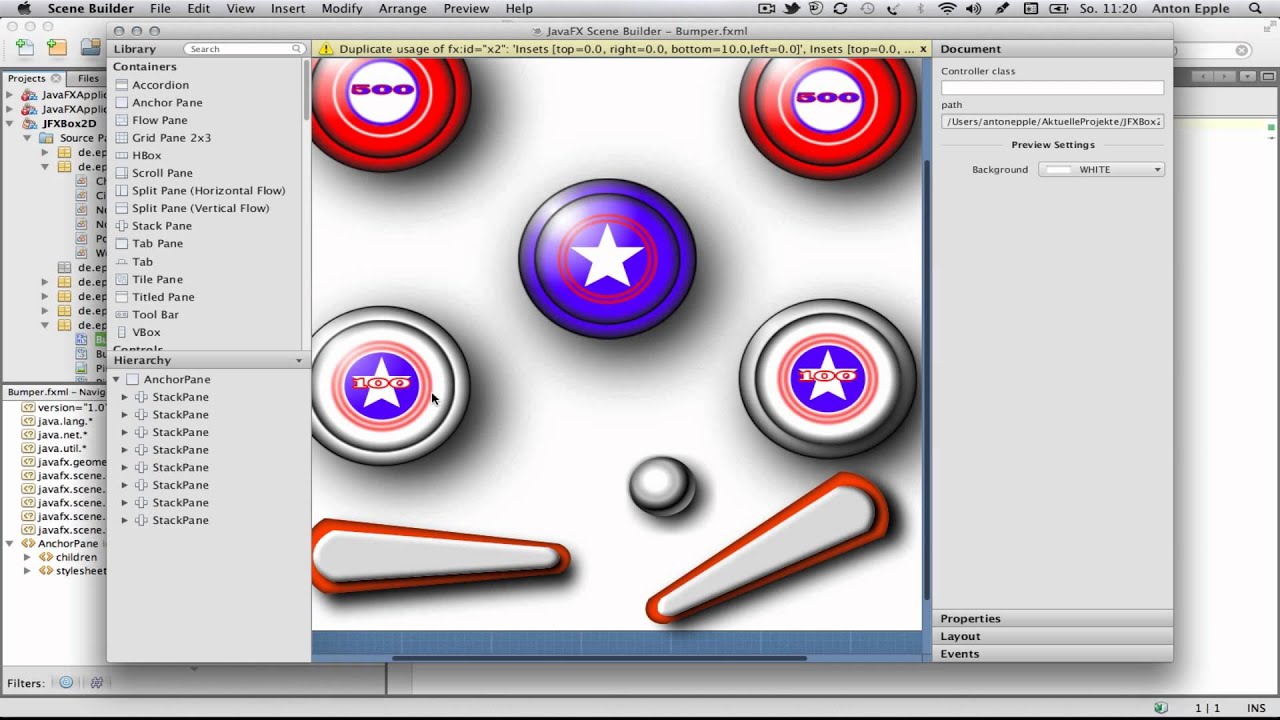Click white swatch in Background selector
Image resolution: width=1280 pixels, height=720 pixels.
coord(1058,170)
